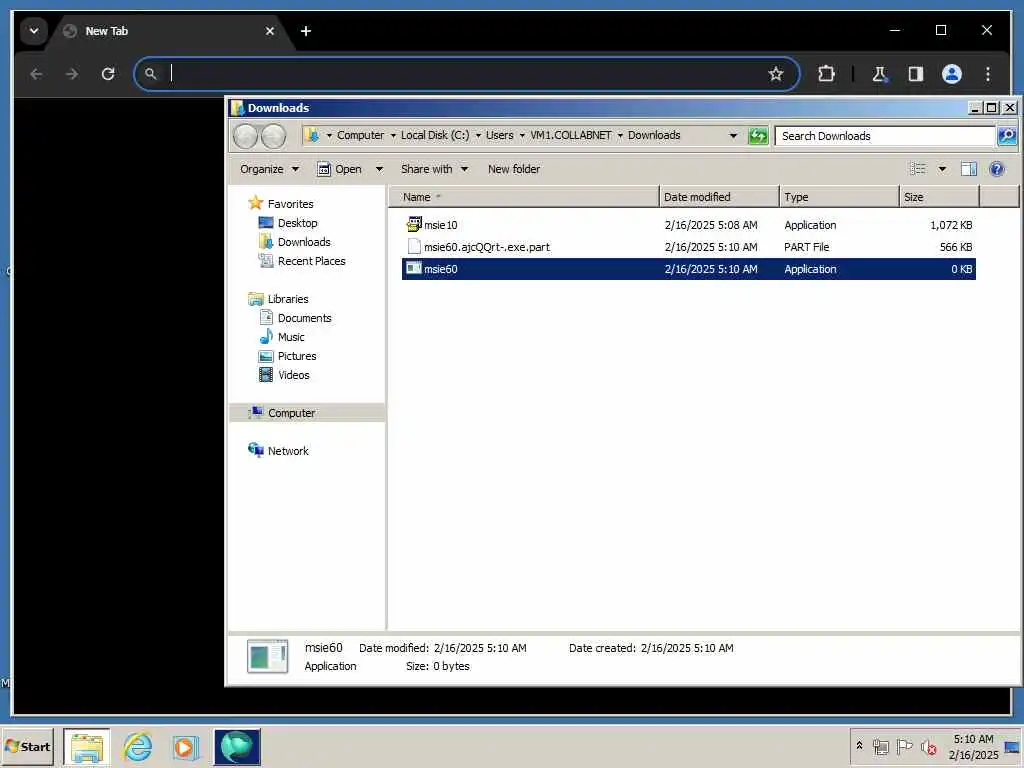The height and width of the screenshot is (768, 1024).
Task: Sort by Type column header
Action: click(839, 197)
